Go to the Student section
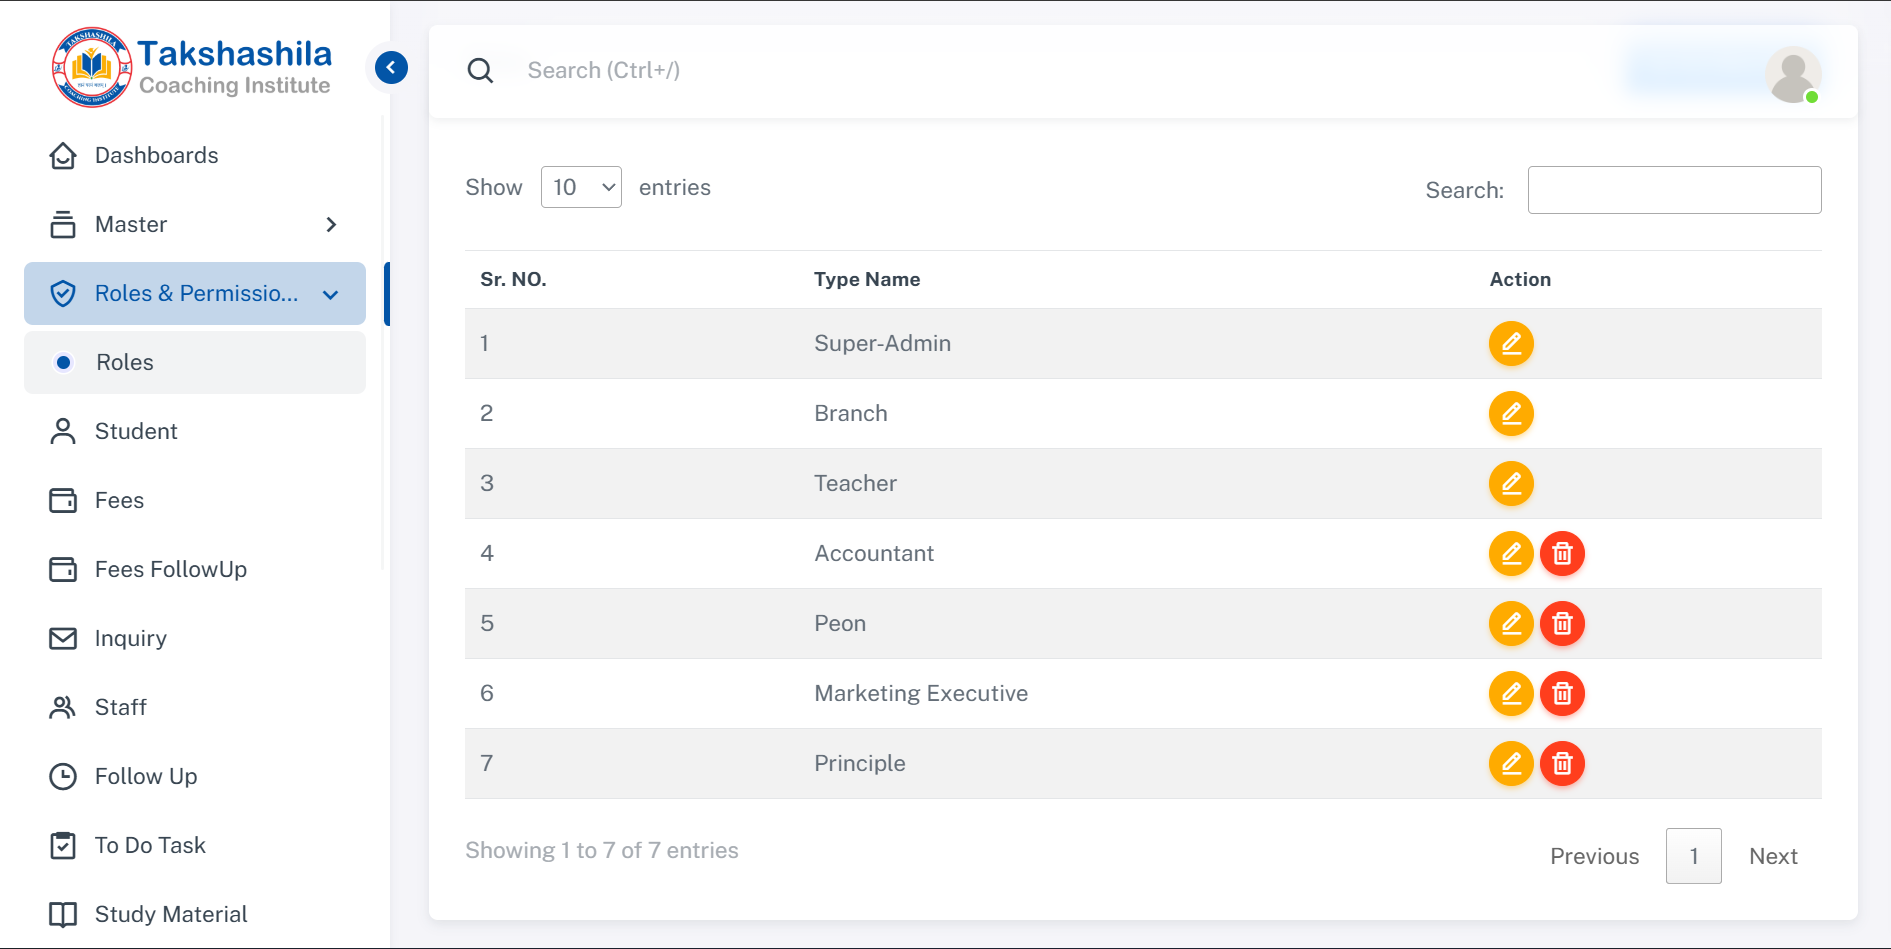Screen dimensions: 1891x949 point(195,432)
